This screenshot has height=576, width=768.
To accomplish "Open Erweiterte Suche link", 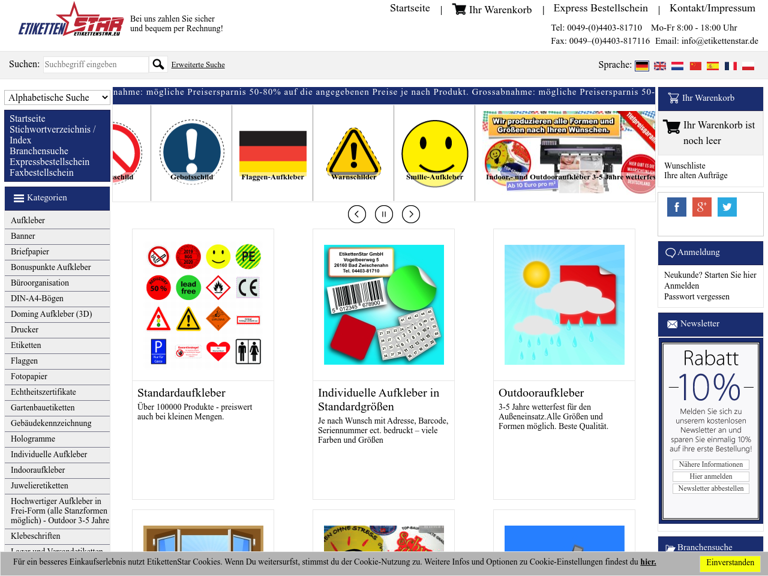I will (198, 65).
